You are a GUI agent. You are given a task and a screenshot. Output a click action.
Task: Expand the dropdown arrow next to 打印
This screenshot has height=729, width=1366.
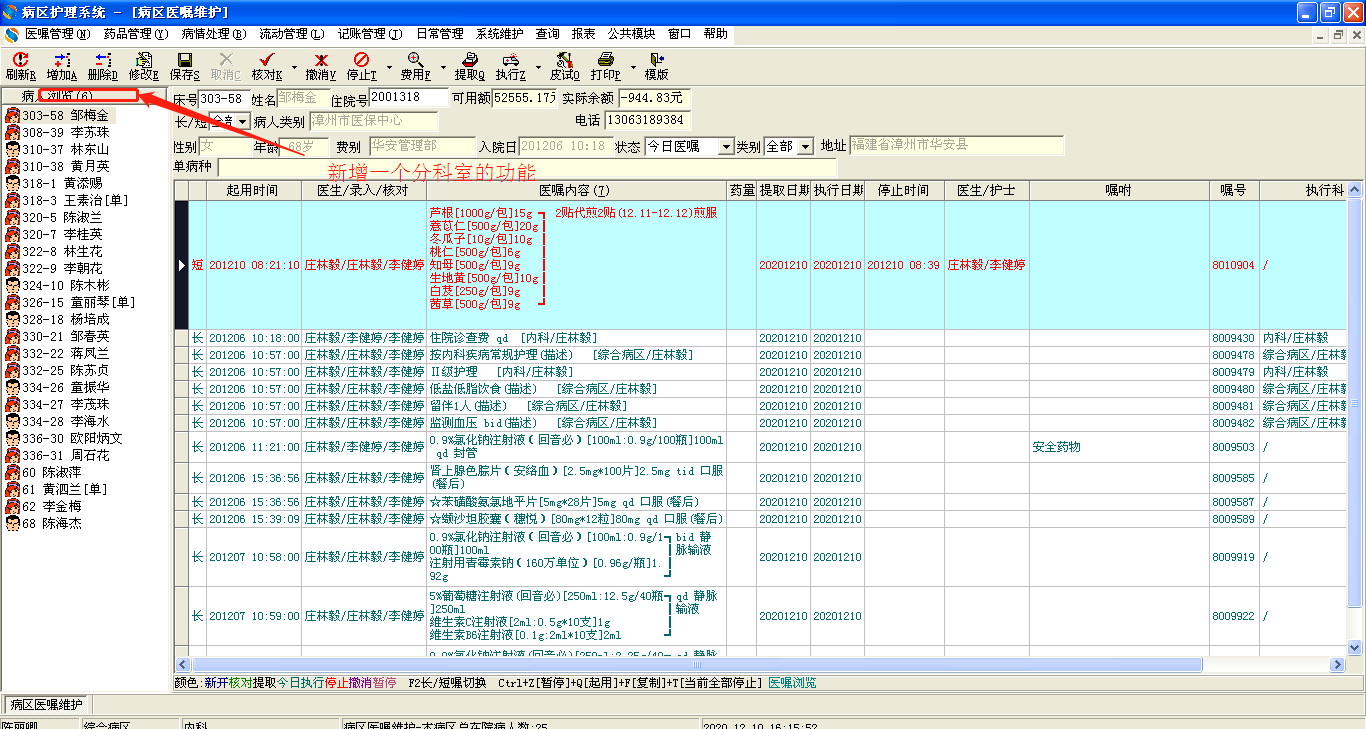pos(632,67)
